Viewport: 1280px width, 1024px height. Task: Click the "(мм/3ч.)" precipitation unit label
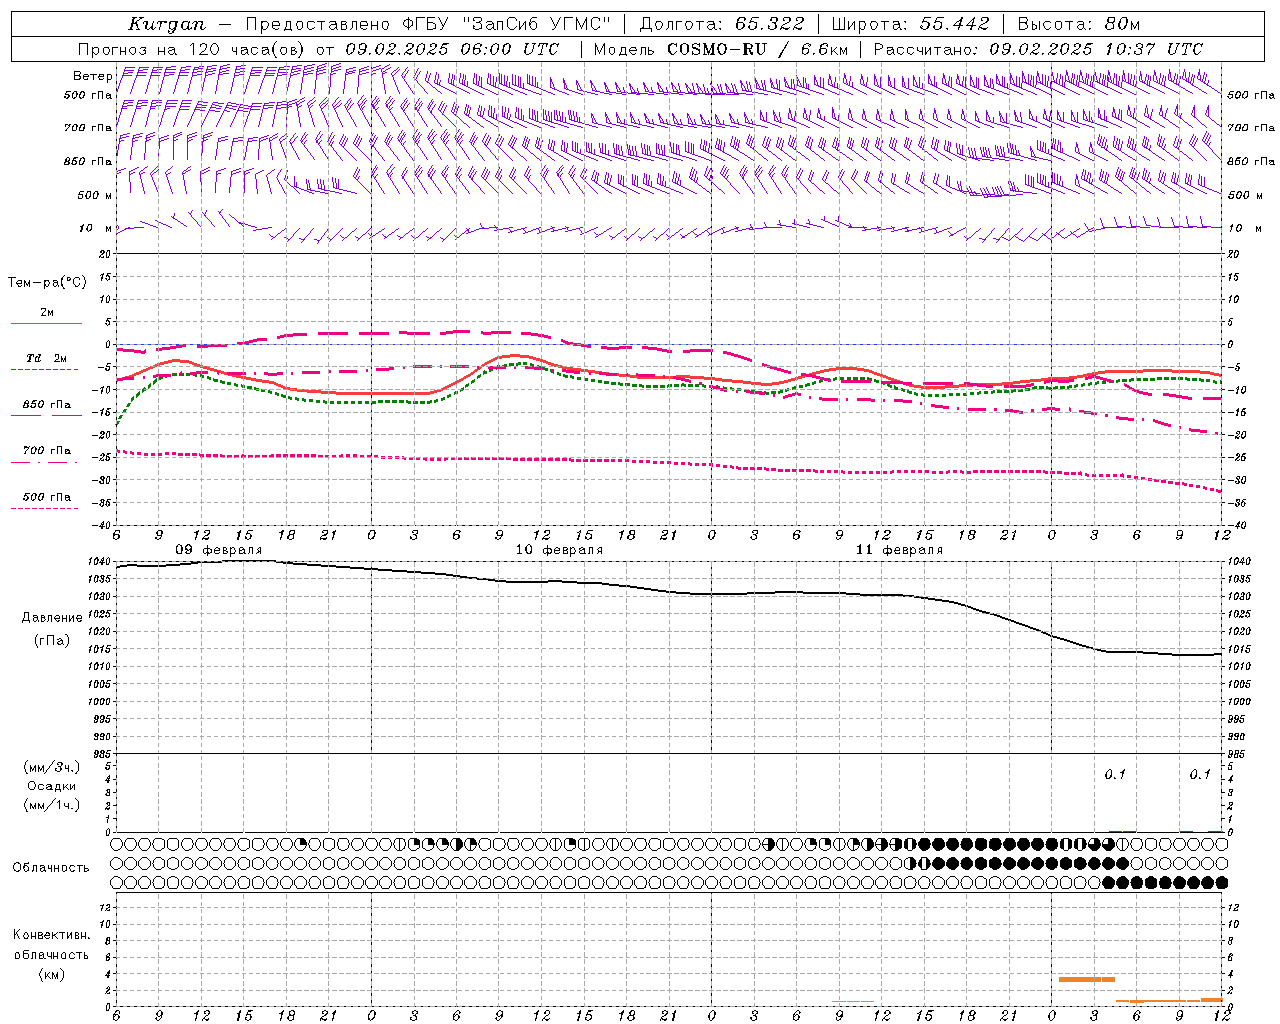(x=52, y=768)
